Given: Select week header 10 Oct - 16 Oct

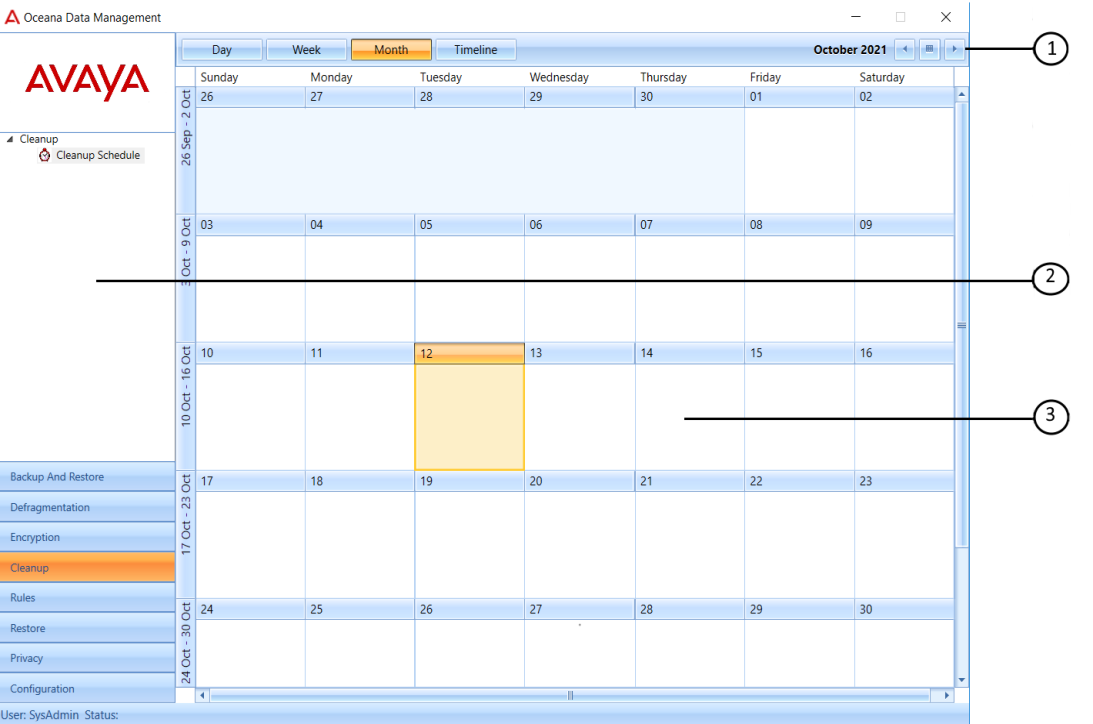Looking at the screenshot, I should point(185,407).
